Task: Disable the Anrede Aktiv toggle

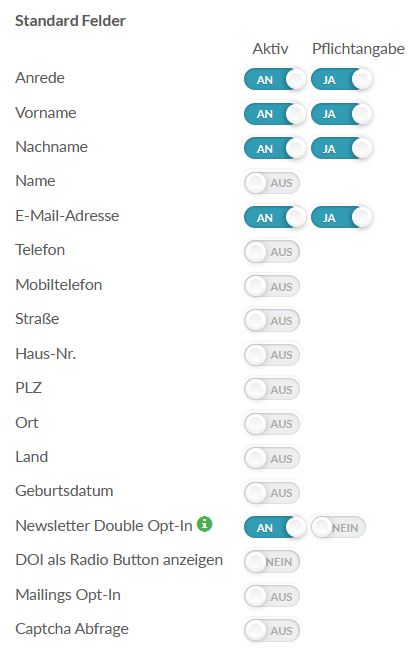Action: click(275, 79)
